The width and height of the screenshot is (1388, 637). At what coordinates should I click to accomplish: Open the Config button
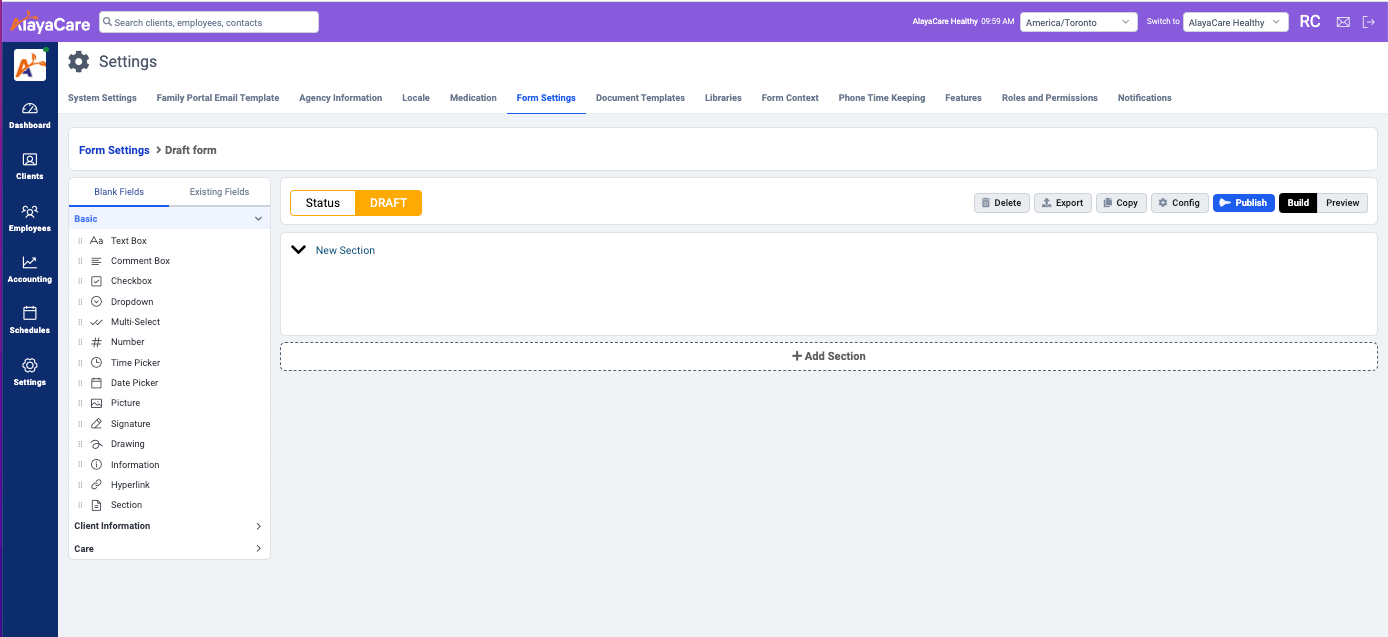click(1180, 203)
